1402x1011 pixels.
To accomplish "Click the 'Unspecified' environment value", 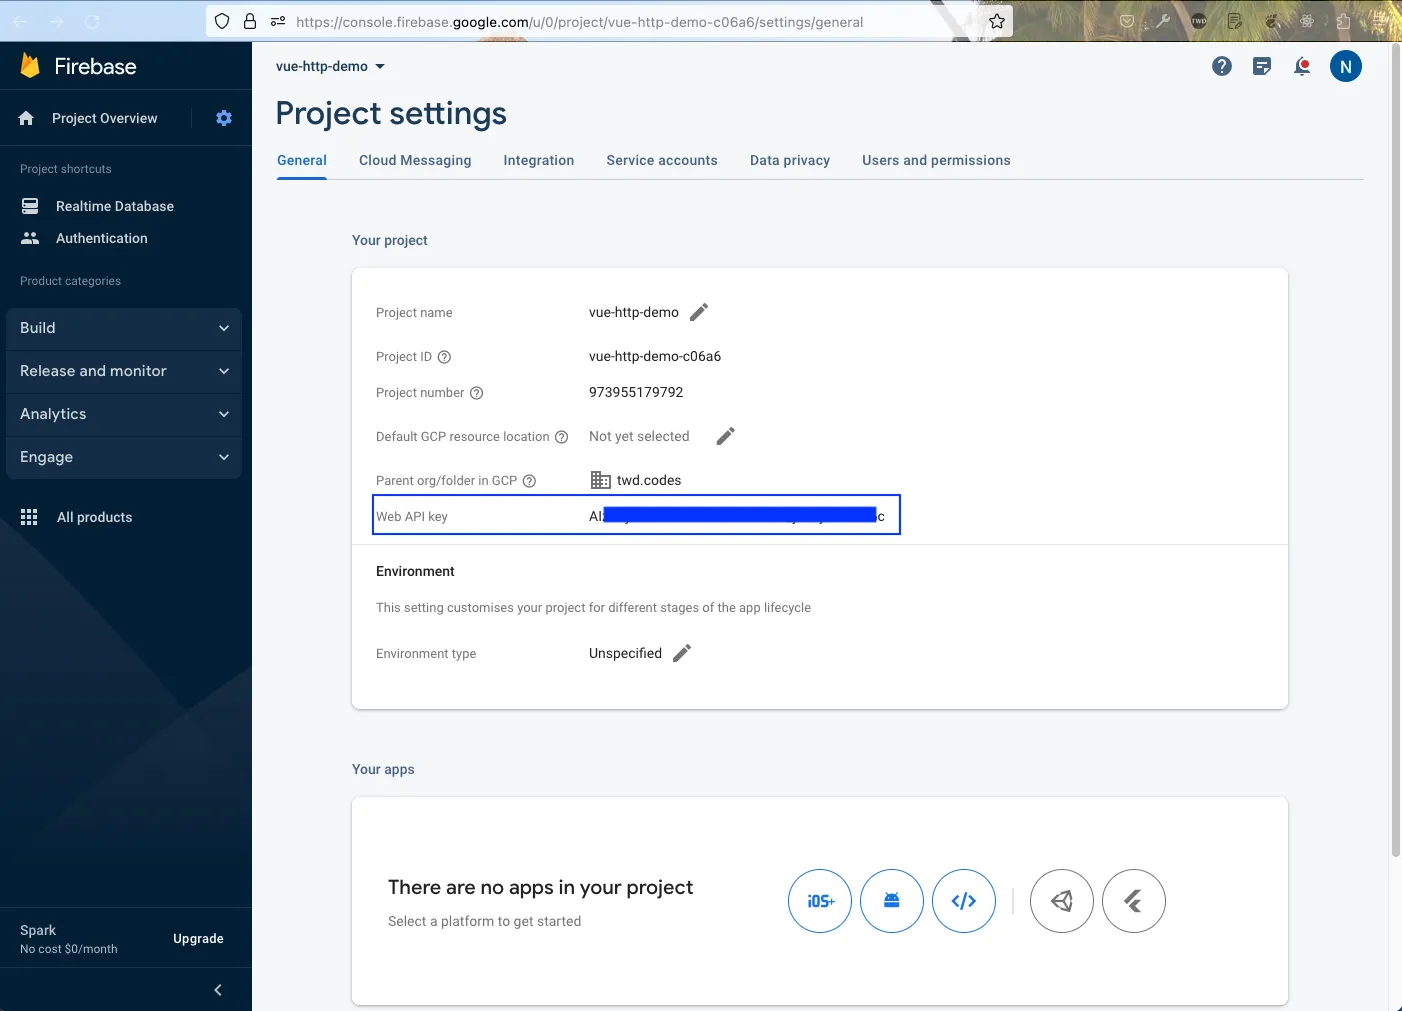I will point(625,653).
